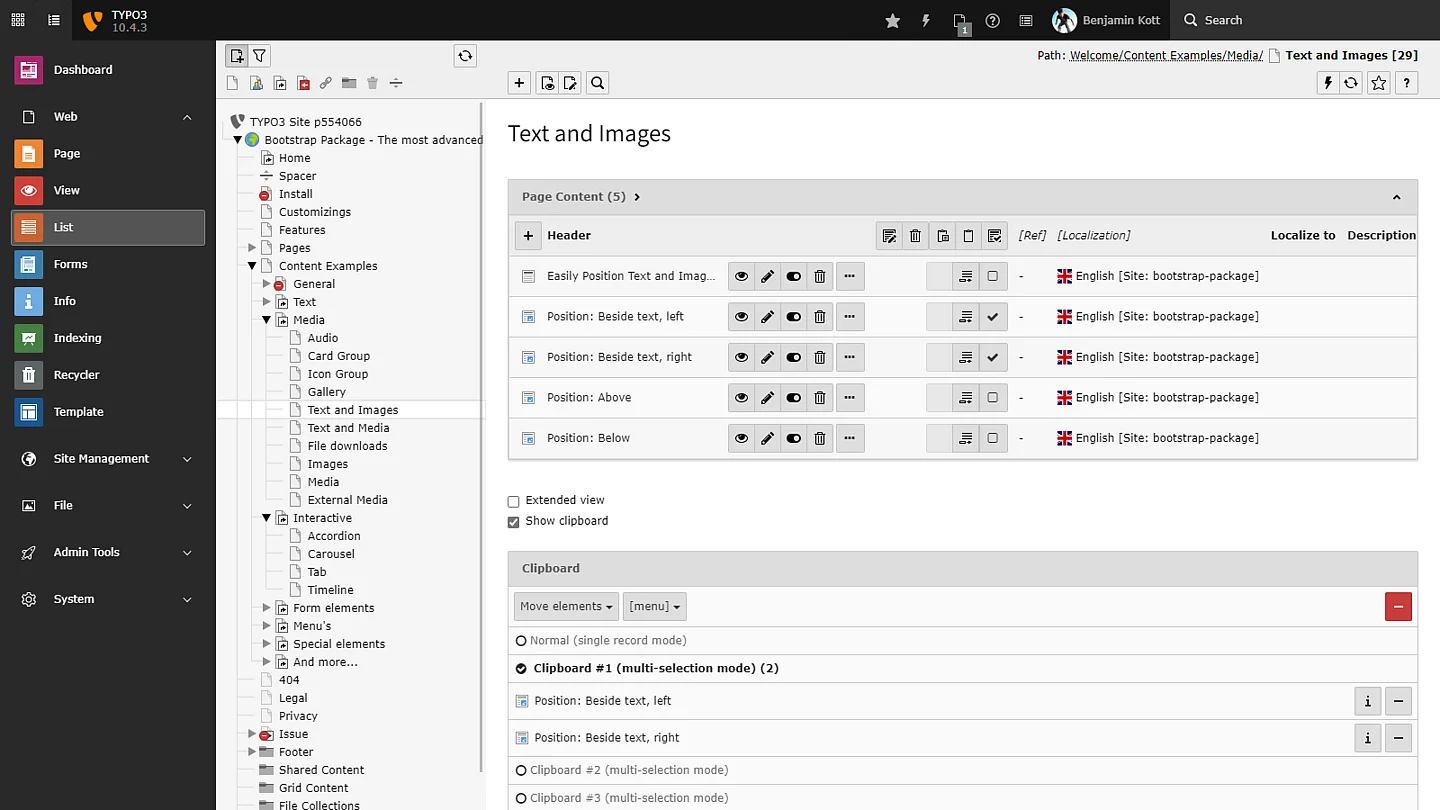Toggle visibility eye for Position: Beside text, left

point(741,317)
